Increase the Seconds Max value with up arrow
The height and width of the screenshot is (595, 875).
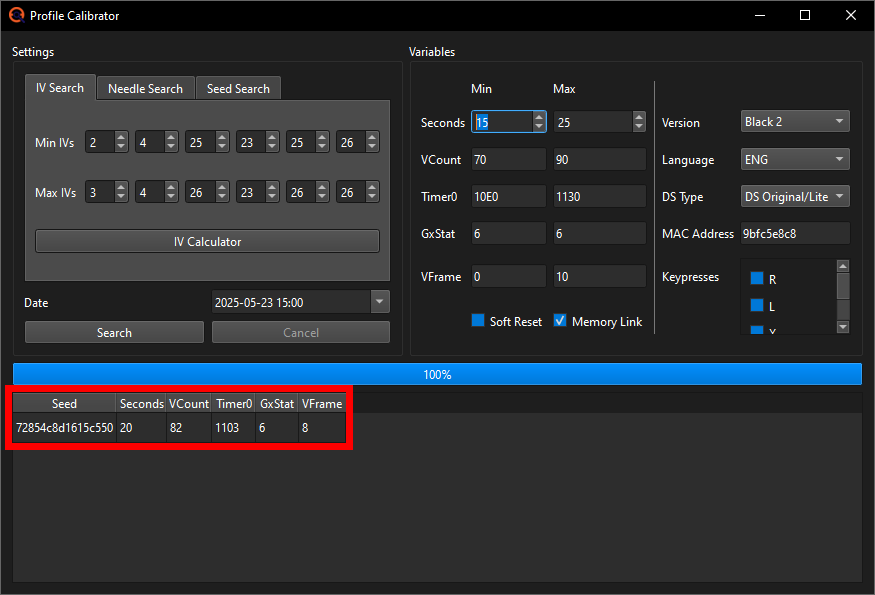coord(639,117)
